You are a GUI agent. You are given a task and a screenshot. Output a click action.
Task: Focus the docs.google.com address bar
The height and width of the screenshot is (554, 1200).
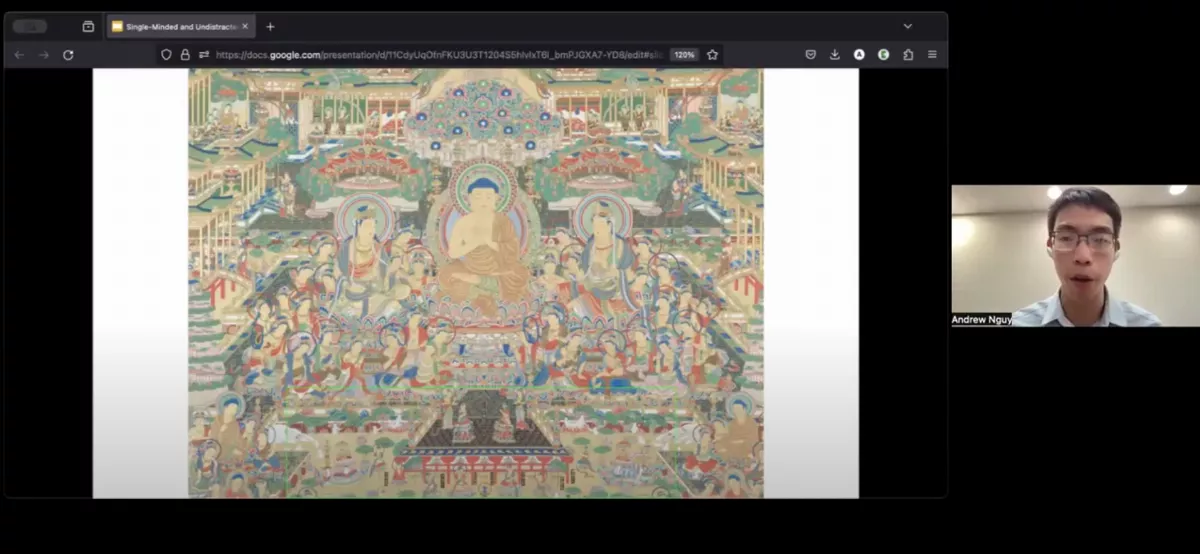(440, 55)
